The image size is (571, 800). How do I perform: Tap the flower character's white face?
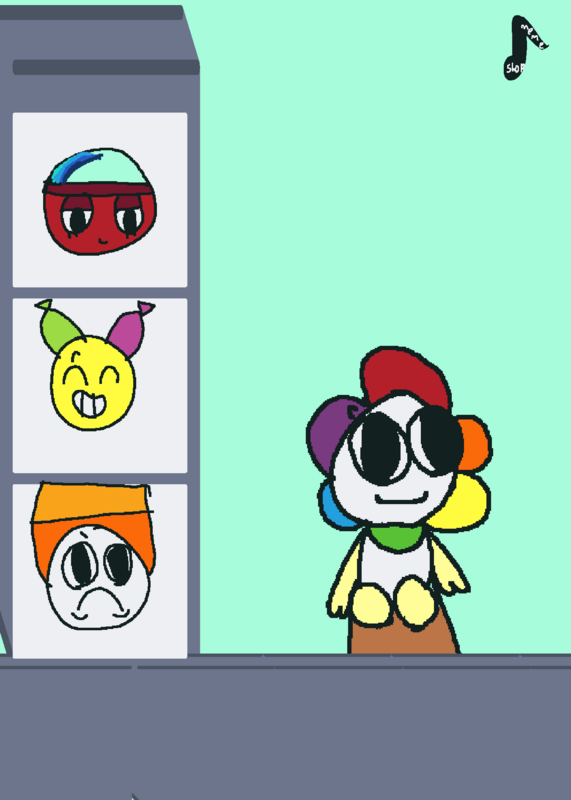(x=393, y=464)
